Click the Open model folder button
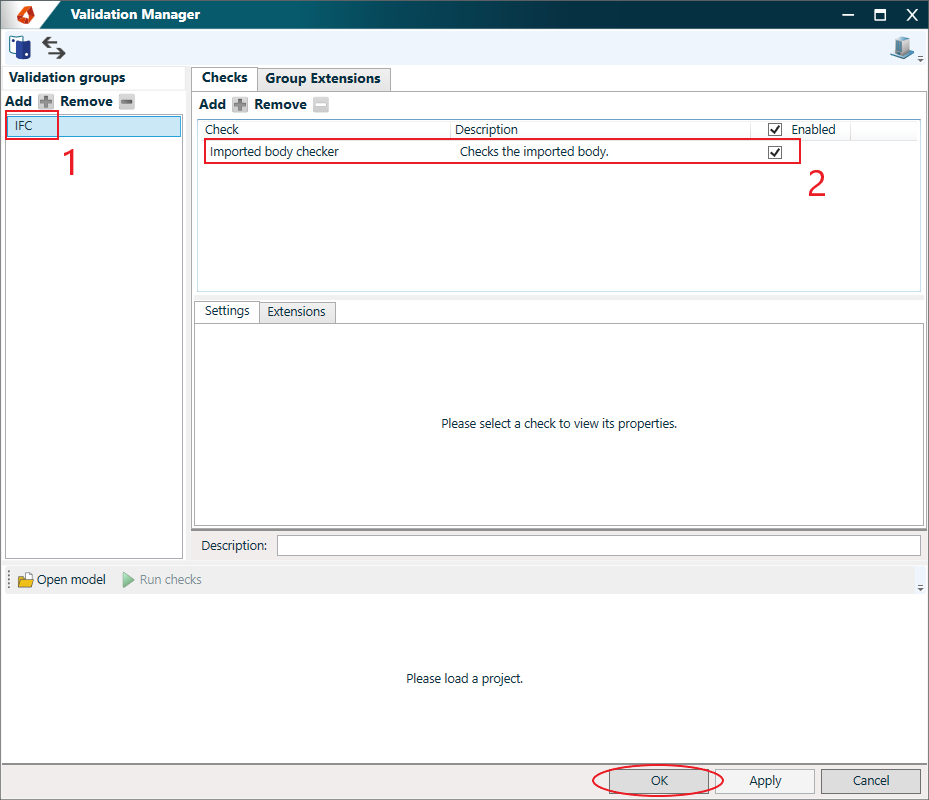 point(62,580)
